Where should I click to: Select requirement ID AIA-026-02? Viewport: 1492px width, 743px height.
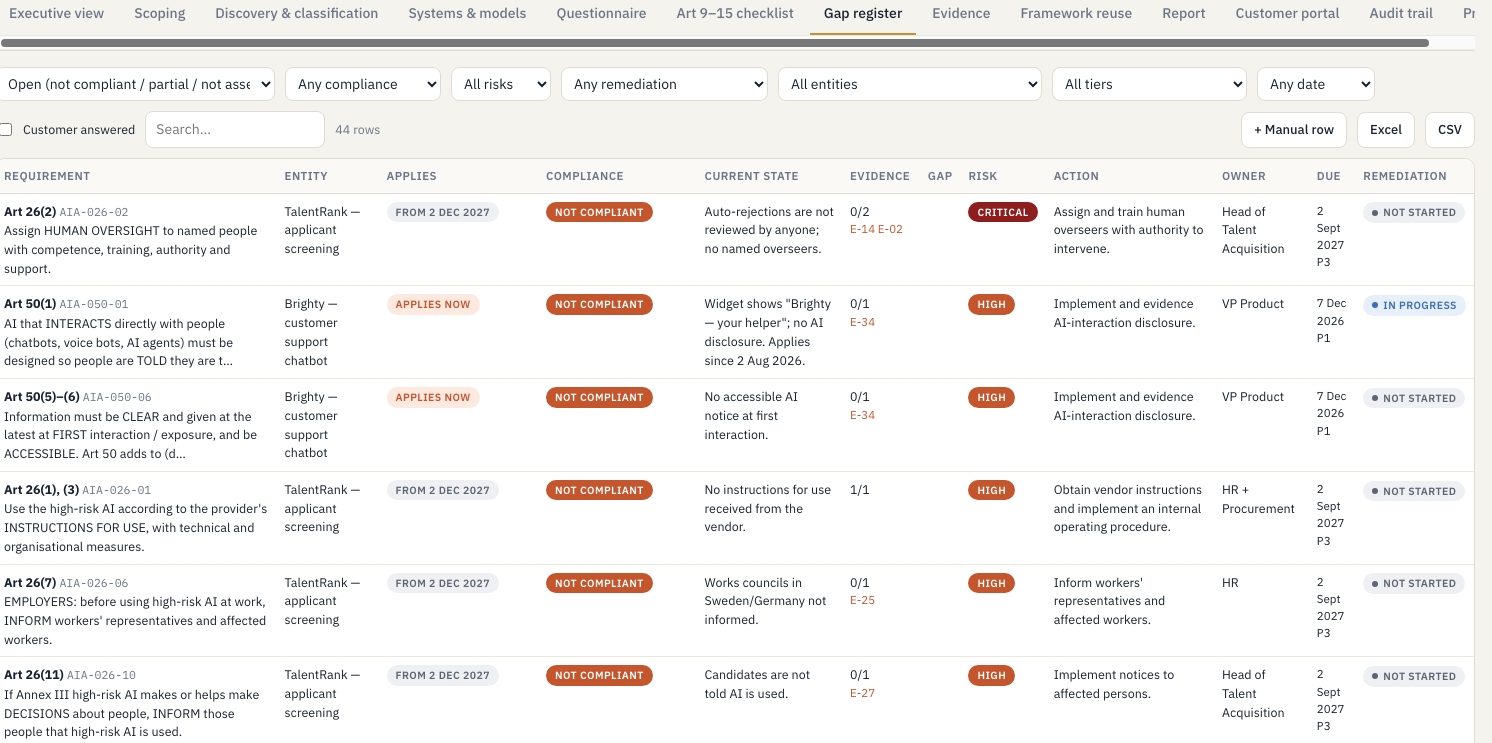(94, 212)
